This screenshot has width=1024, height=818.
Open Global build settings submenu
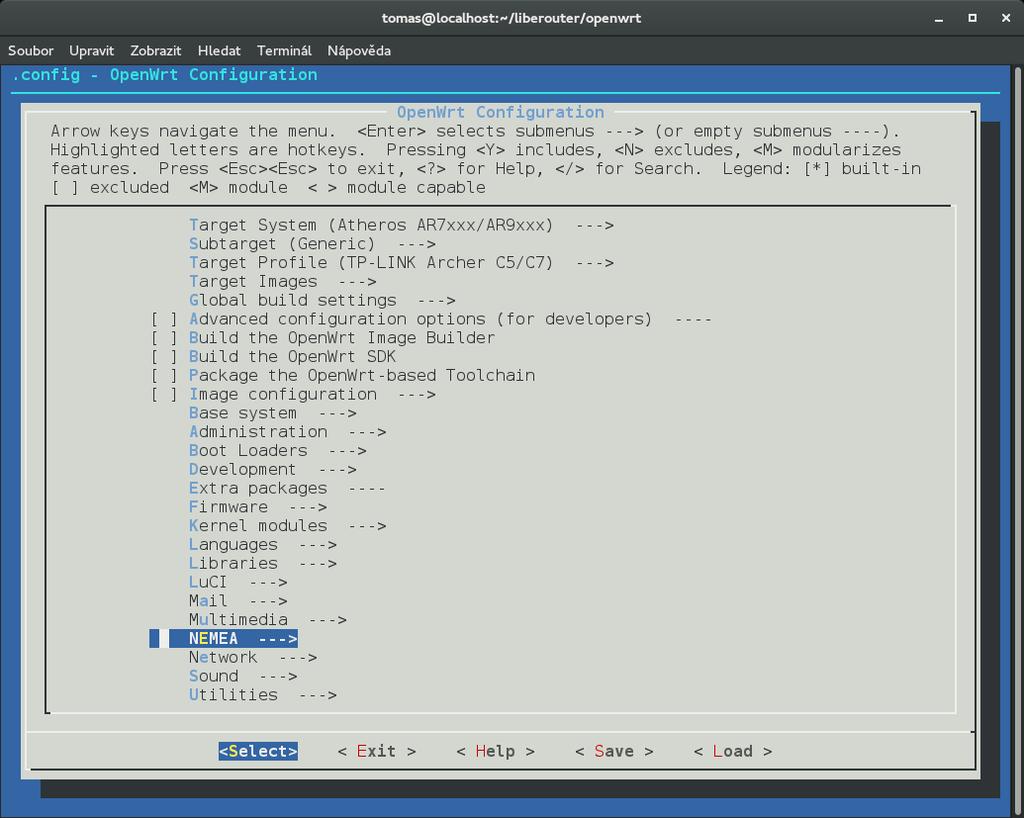322,300
